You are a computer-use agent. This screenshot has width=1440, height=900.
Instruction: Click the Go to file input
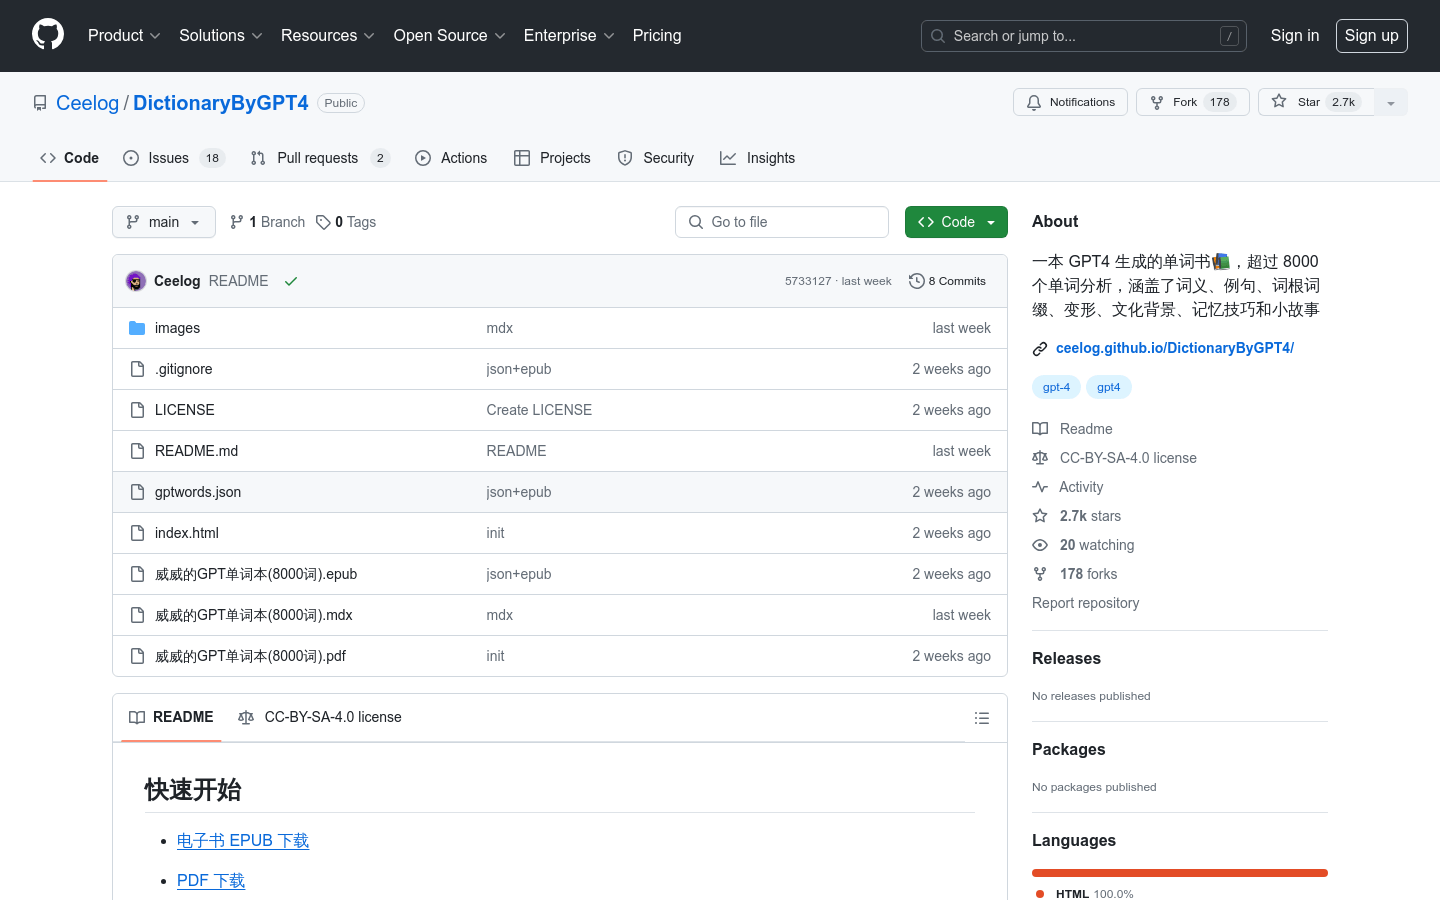point(782,222)
